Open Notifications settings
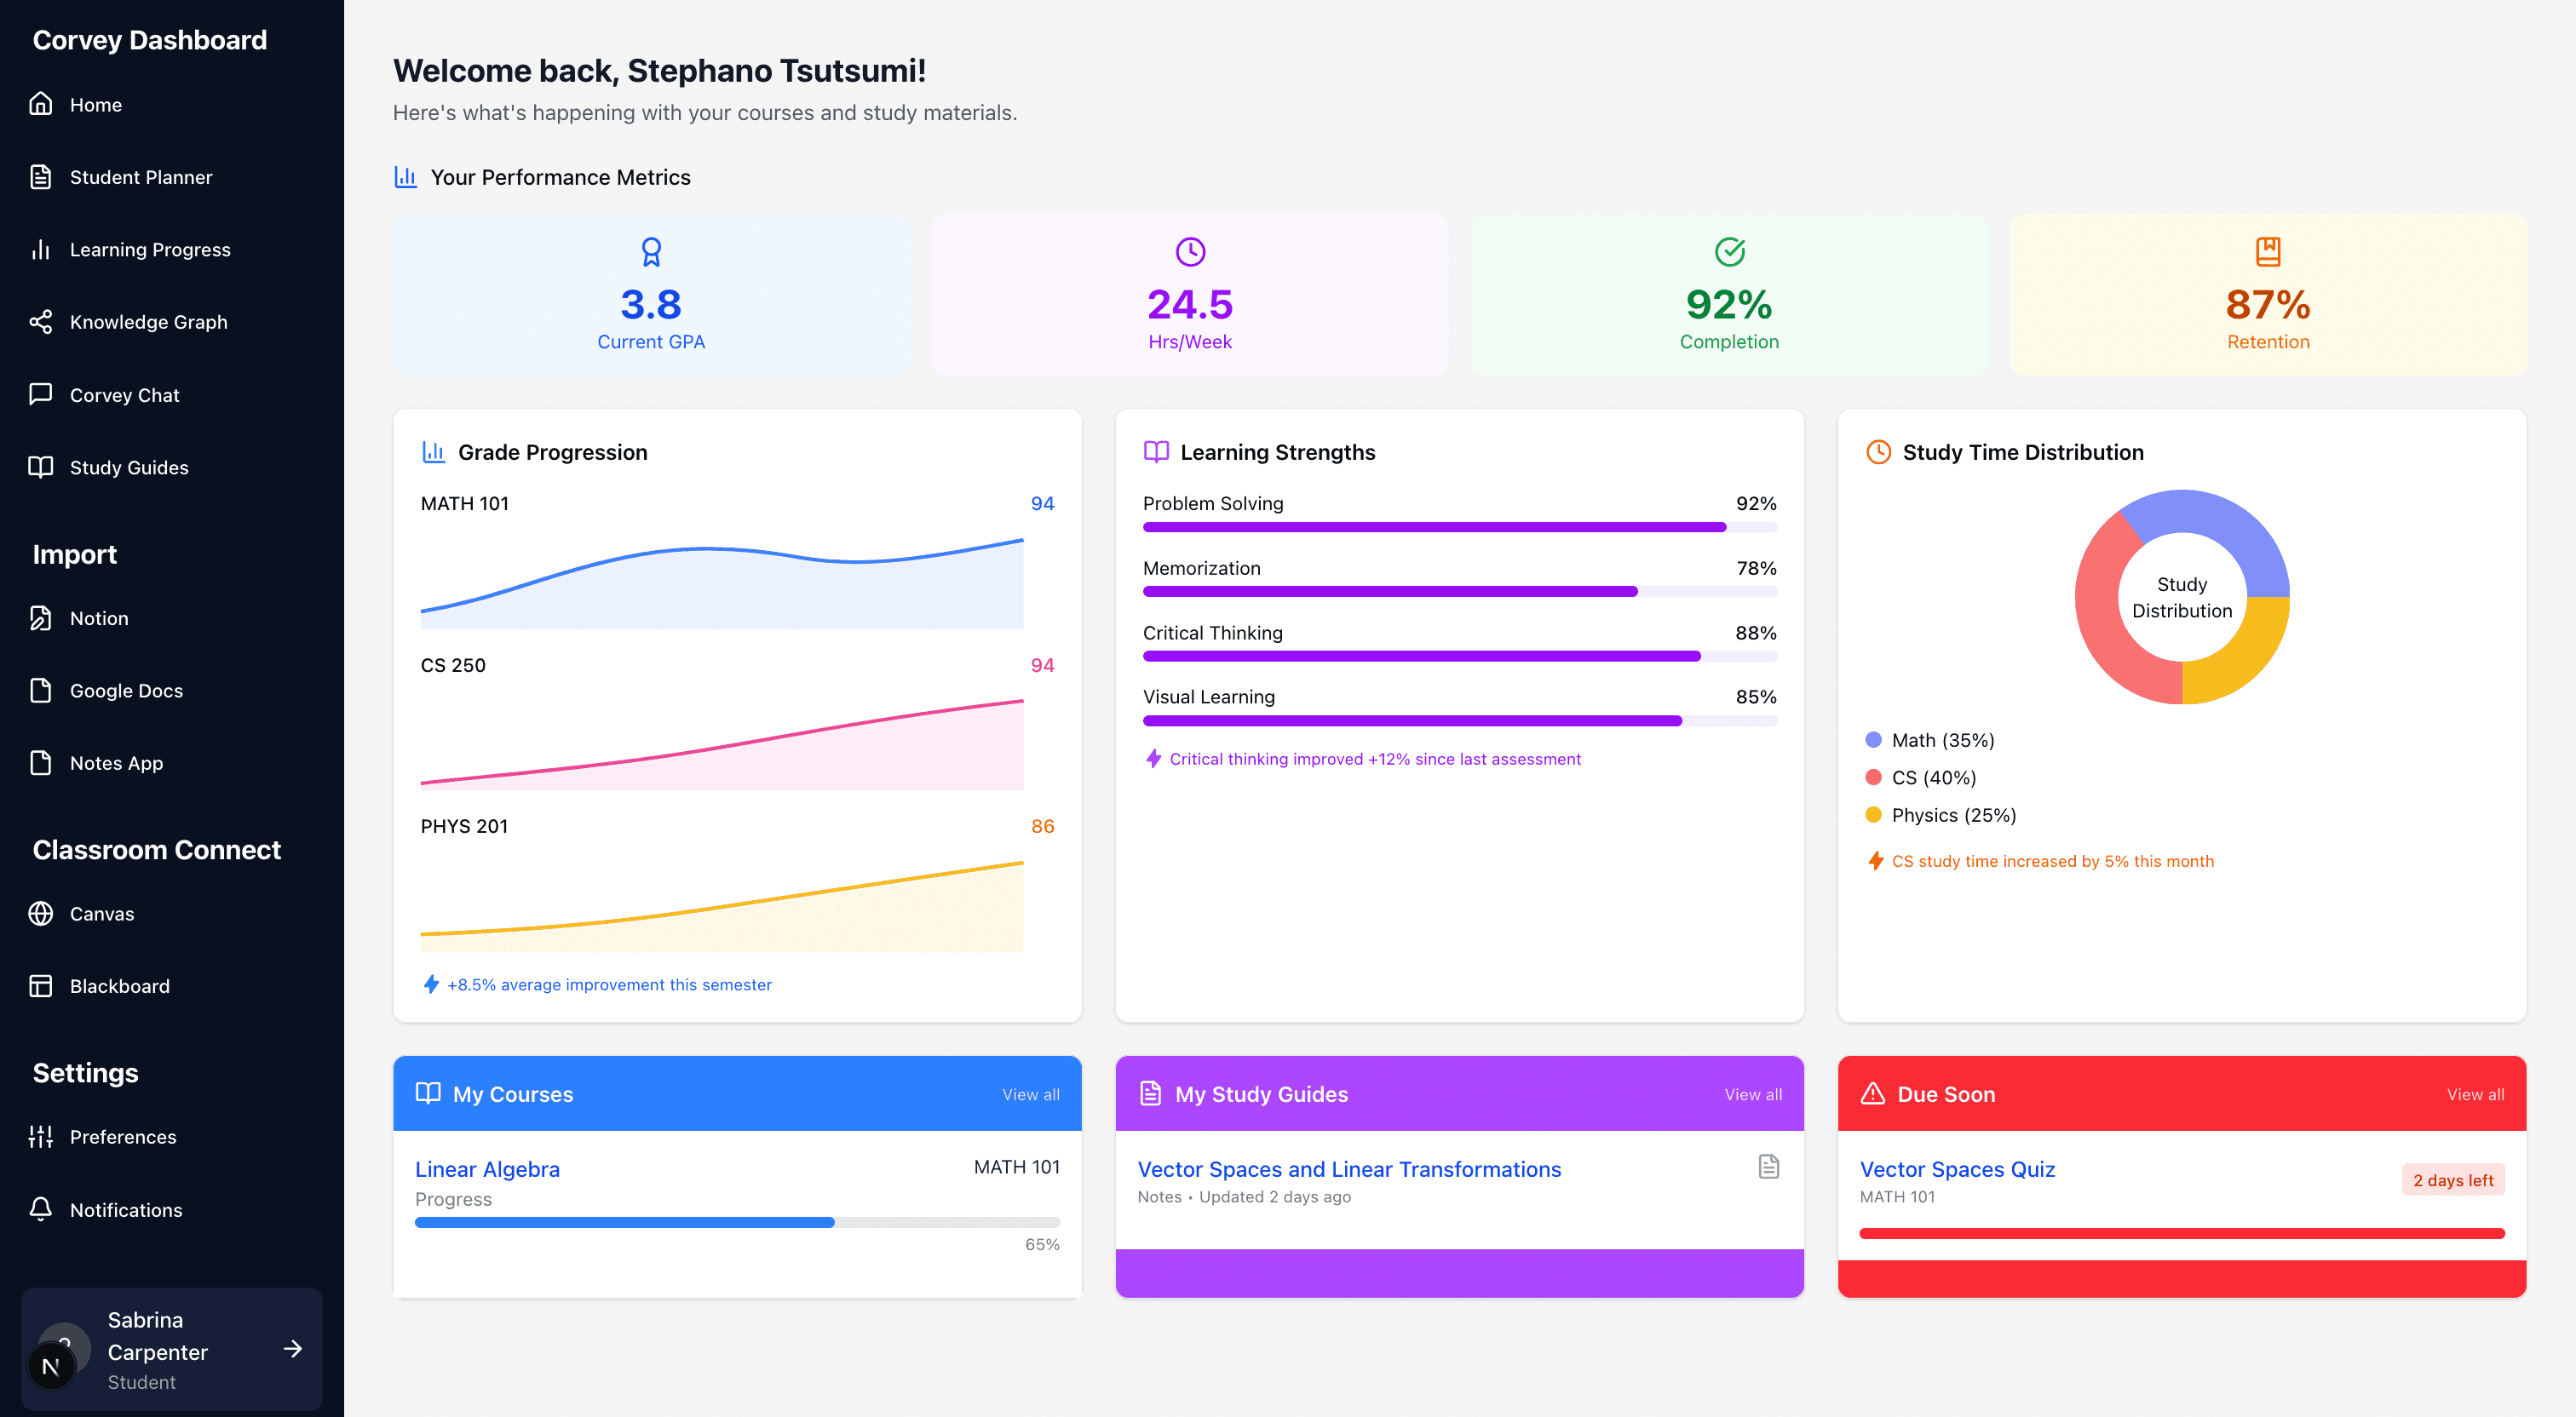The height and width of the screenshot is (1417, 2576). pyautogui.click(x=127, y=1210)
